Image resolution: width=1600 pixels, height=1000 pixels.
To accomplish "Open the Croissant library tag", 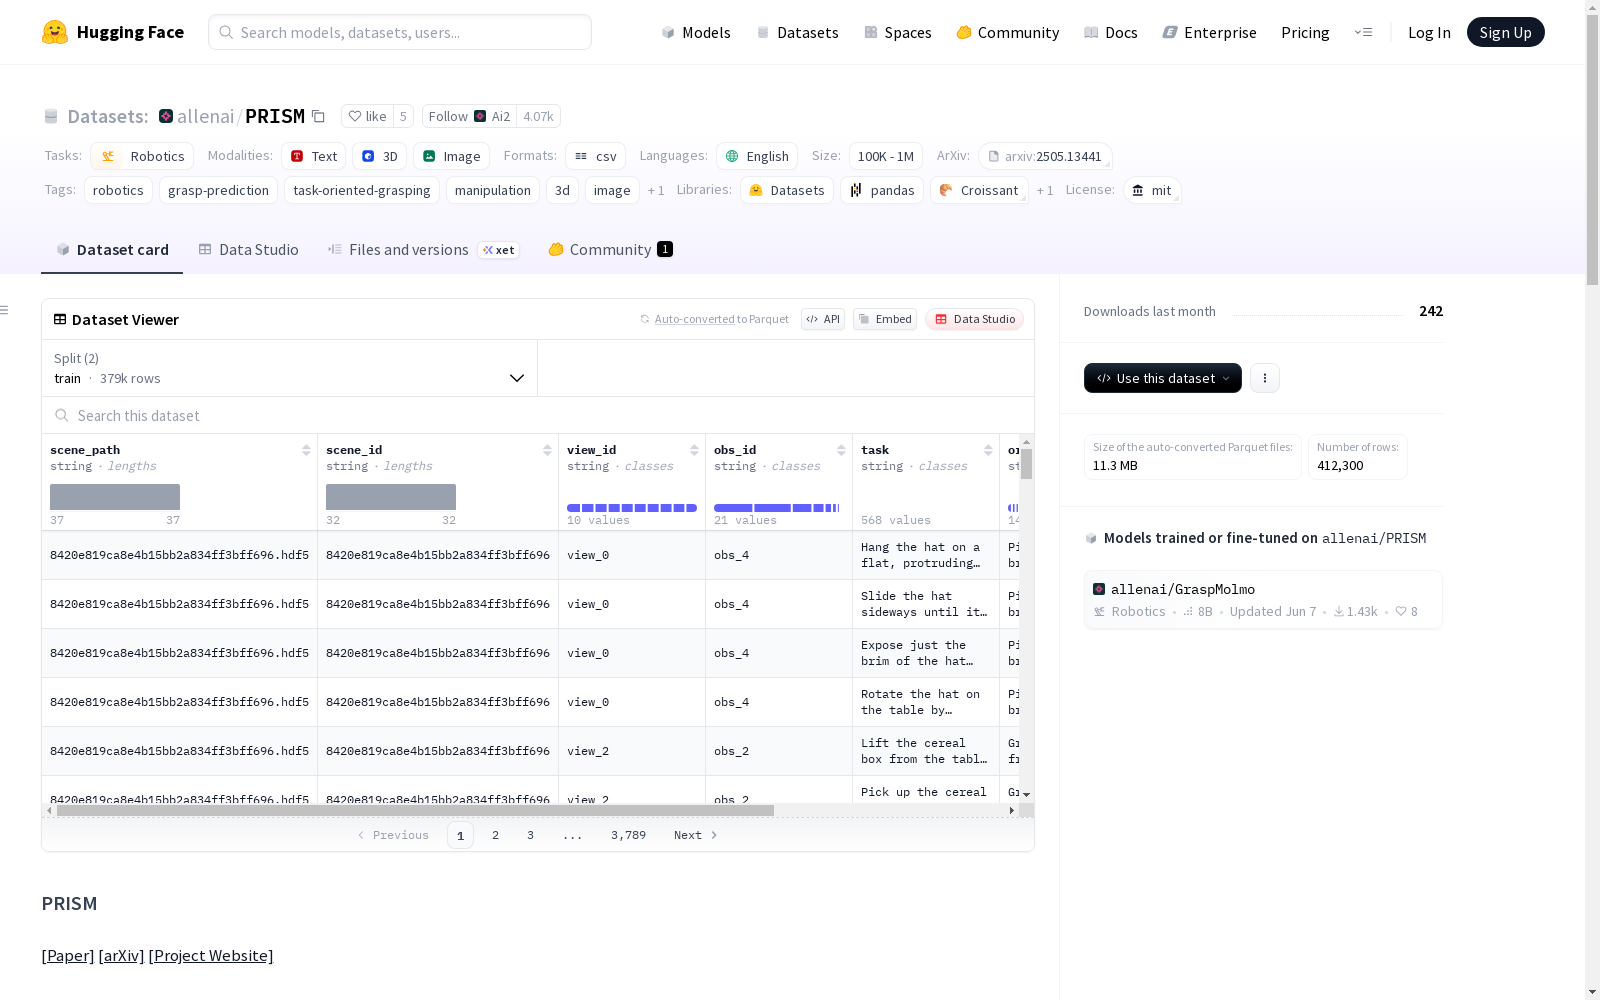I will pos(979,190).
